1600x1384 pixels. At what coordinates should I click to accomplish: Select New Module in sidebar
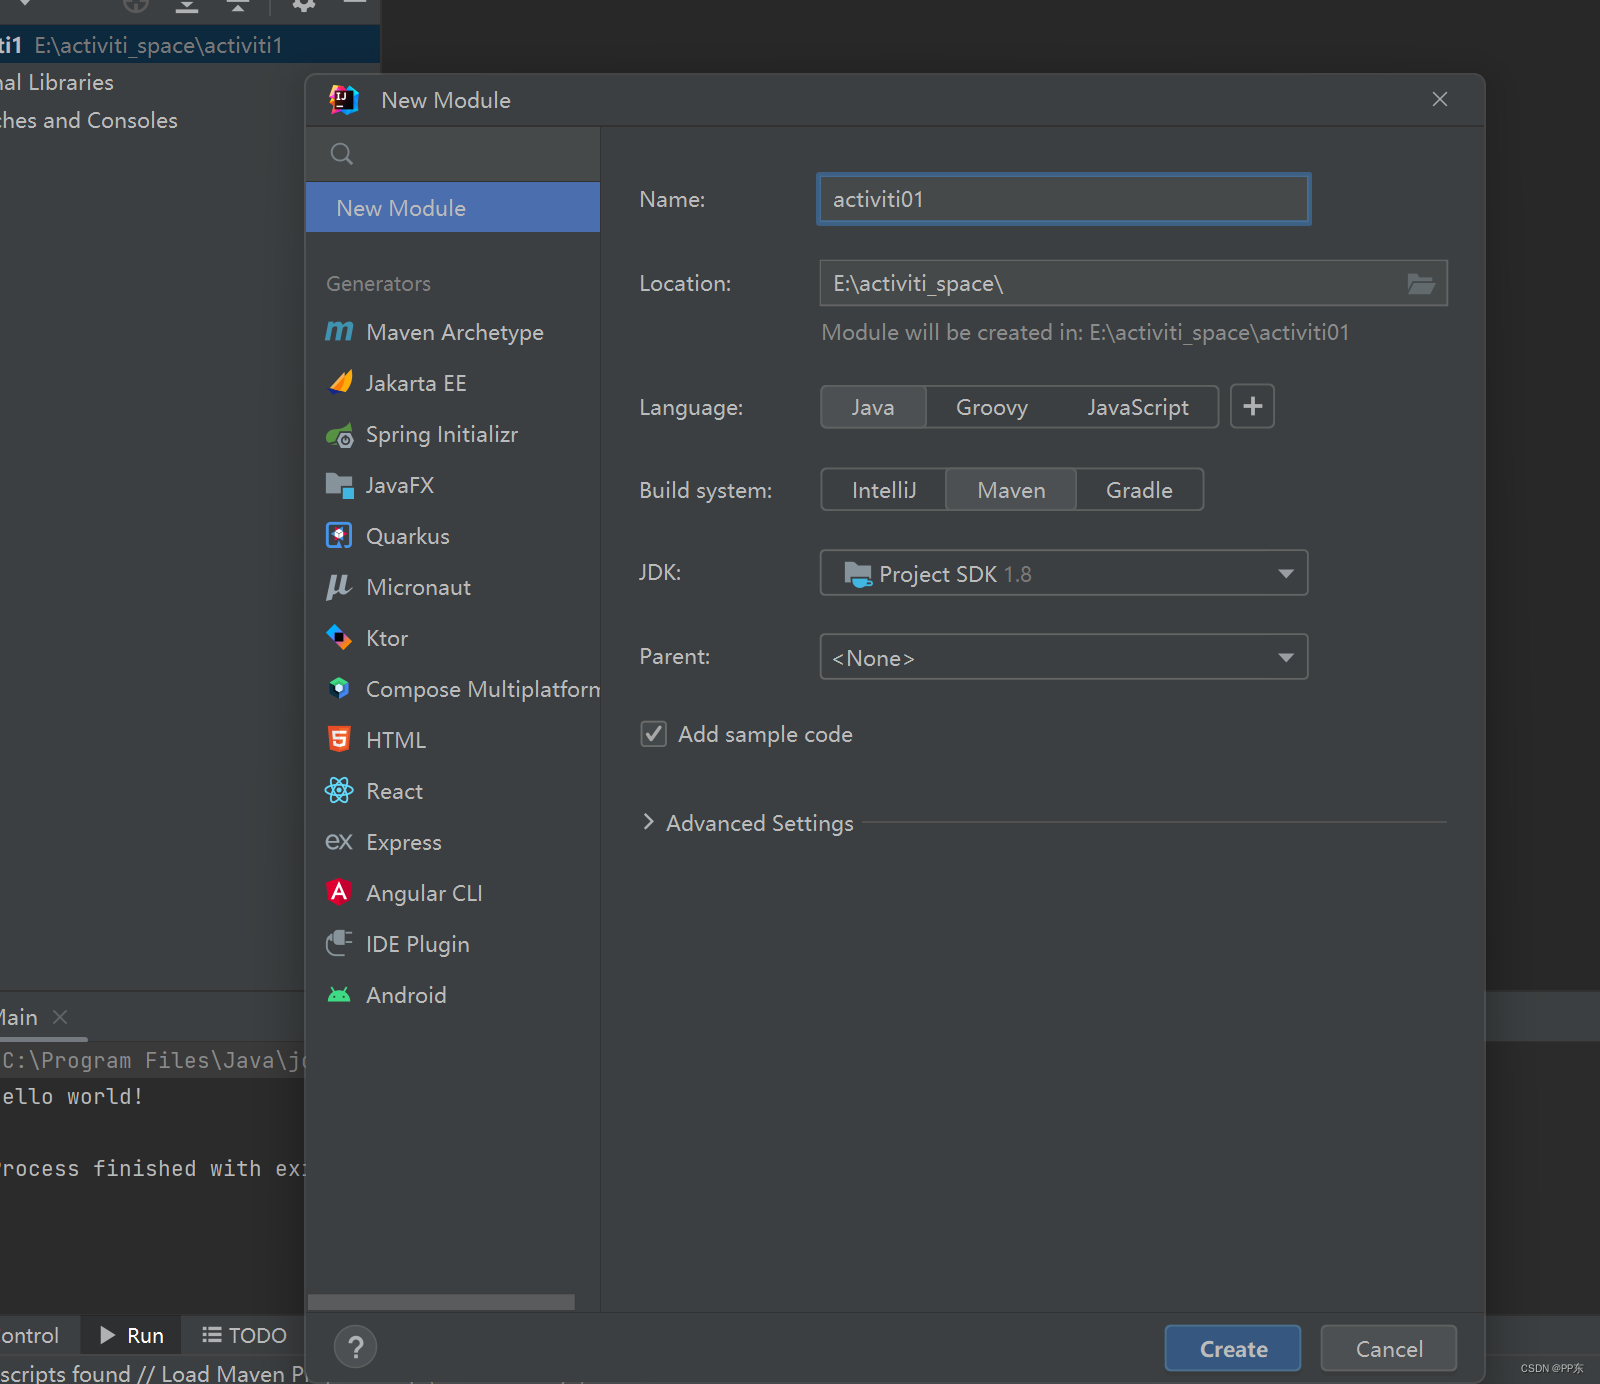(x=453, y=208)
